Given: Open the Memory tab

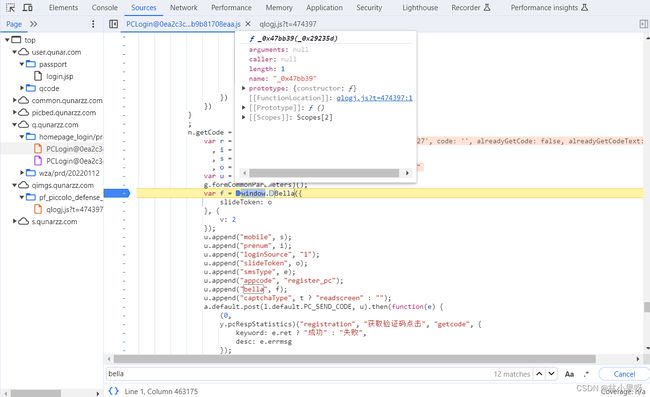Looking at the screenshot, I should click(279, 7).
